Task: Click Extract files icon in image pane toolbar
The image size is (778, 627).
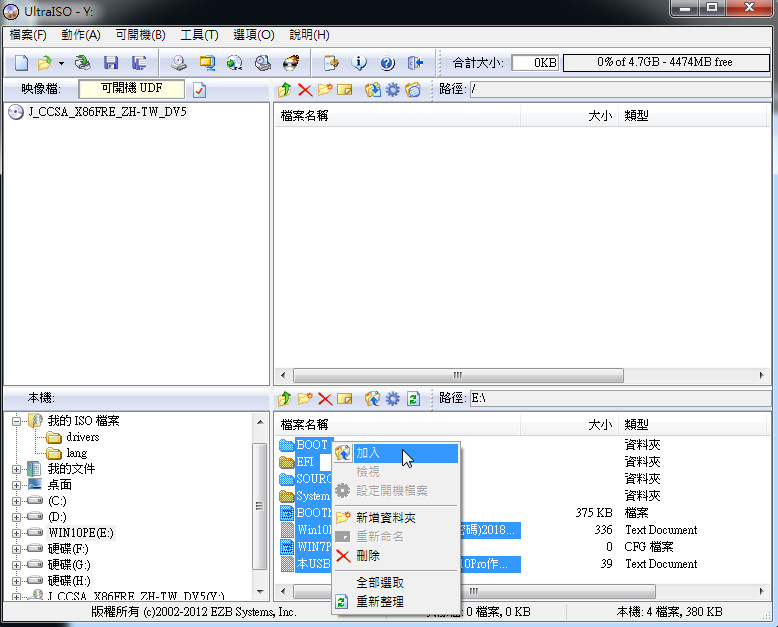Action: tap(373, 90)
